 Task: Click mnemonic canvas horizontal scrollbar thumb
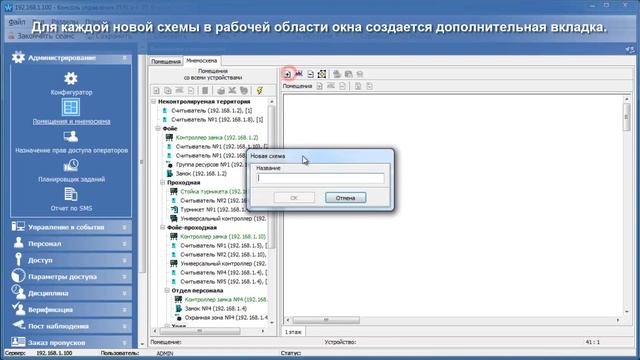(x=326, y=320)
